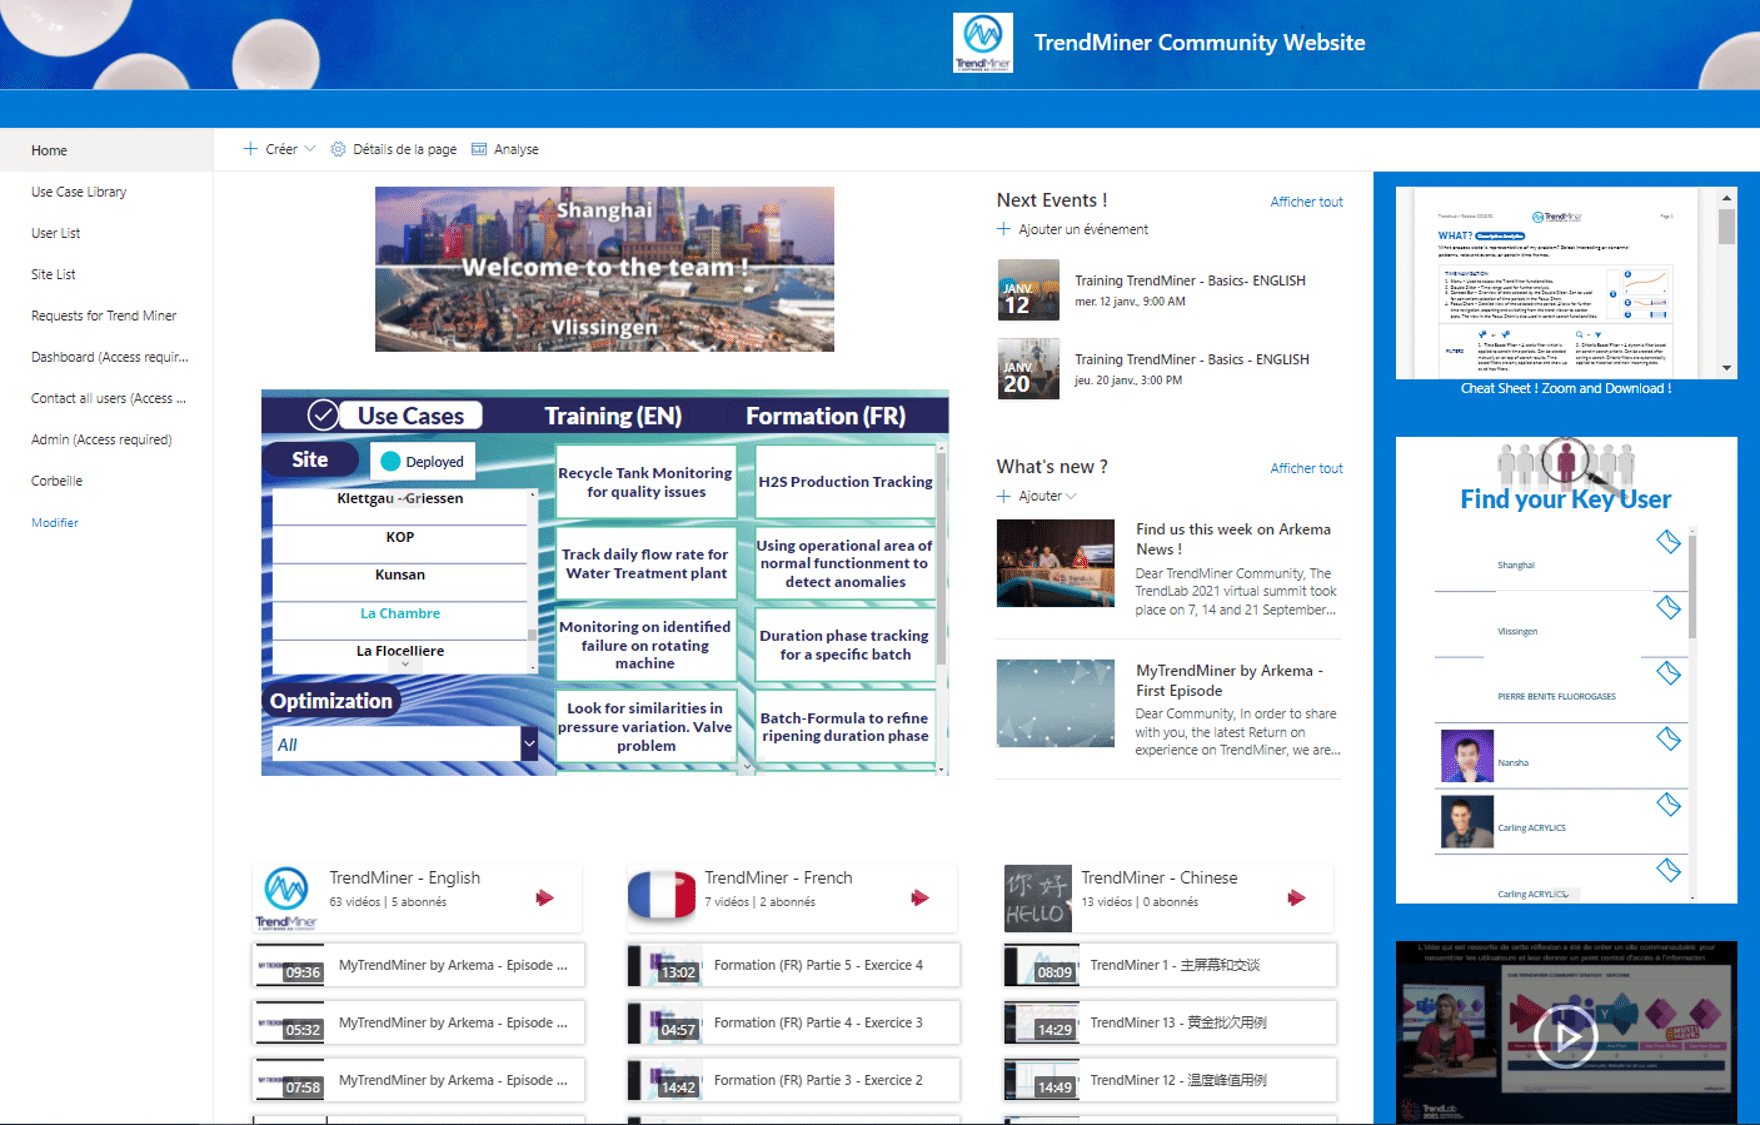Image resolution: width=1760 pixels, height=1125 pixels.
Task: Click the Chinese Hello channel icon
Action: [1037, 898]
